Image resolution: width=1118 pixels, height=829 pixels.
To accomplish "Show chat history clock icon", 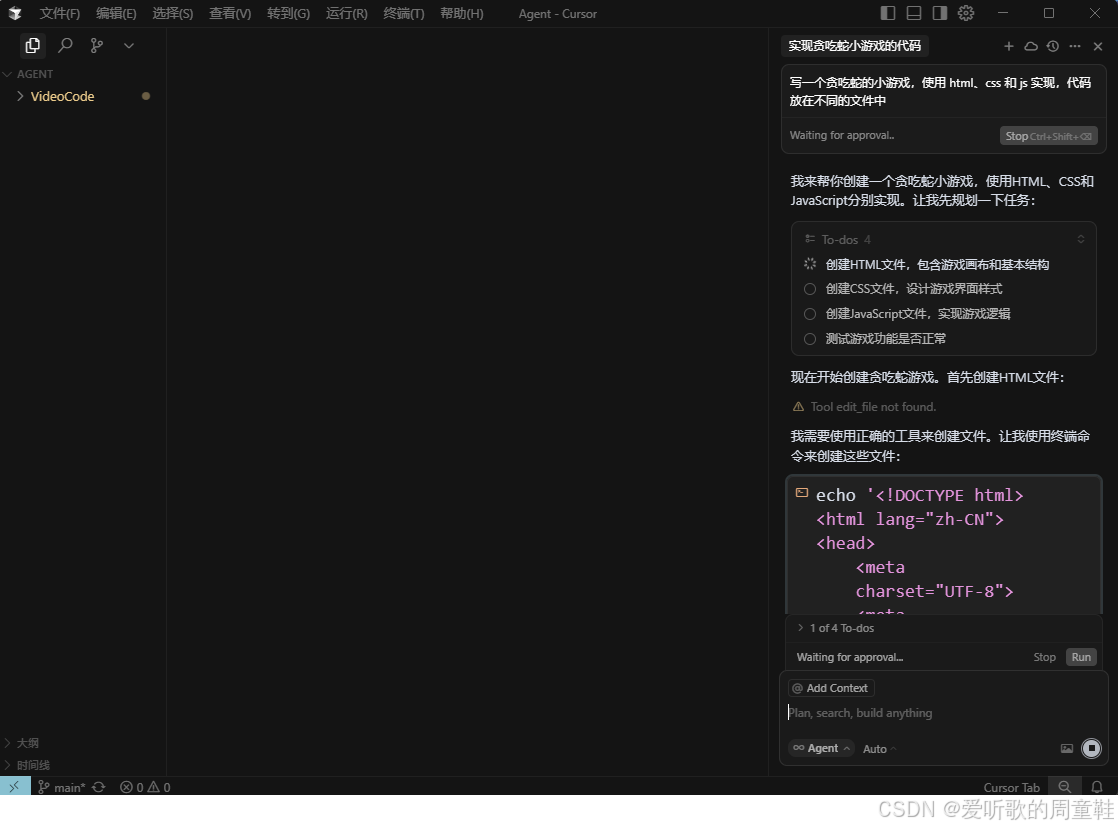I will coord(1053,46).
